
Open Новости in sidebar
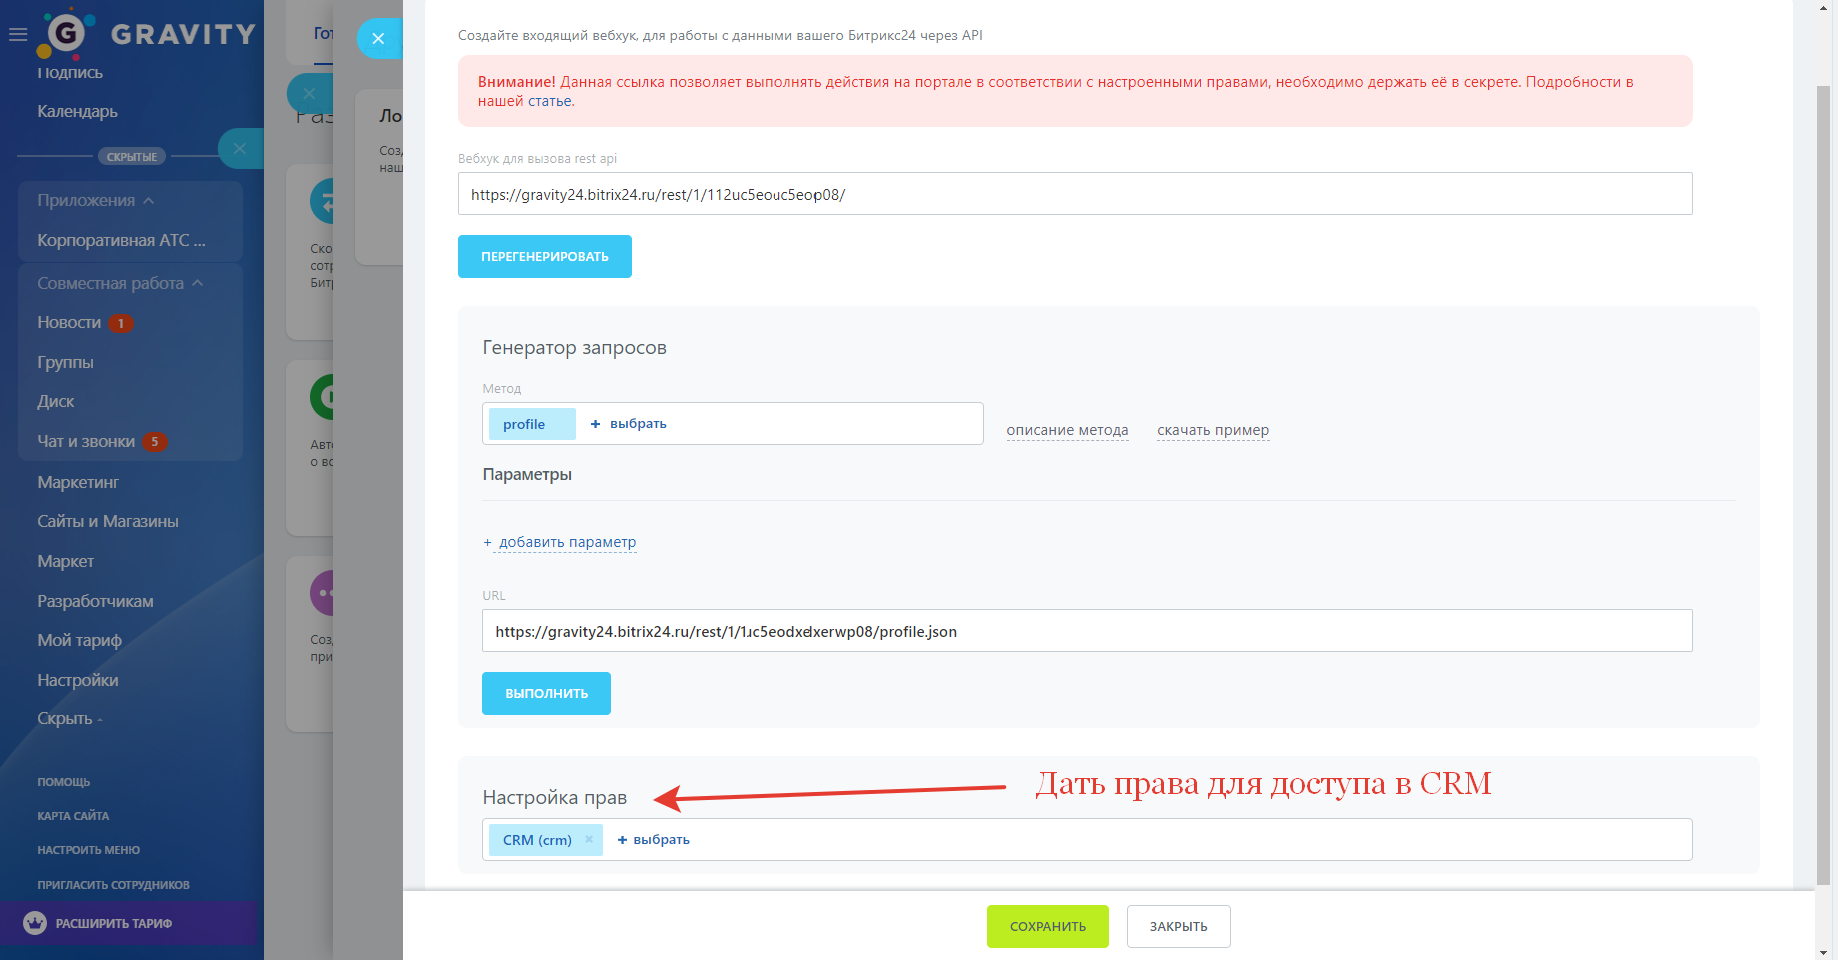(69, 322)
